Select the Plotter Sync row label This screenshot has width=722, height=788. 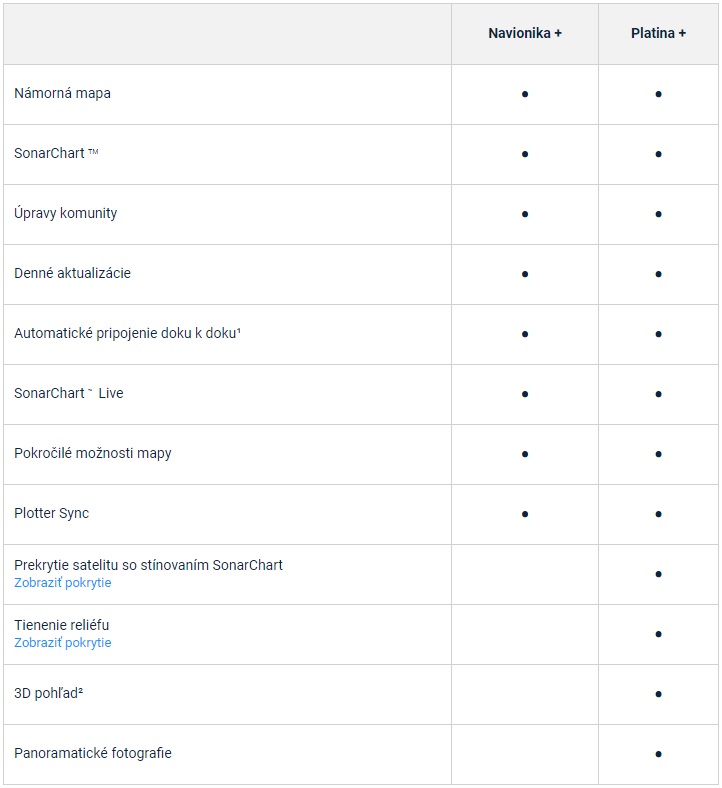click(x=51, y=513)
